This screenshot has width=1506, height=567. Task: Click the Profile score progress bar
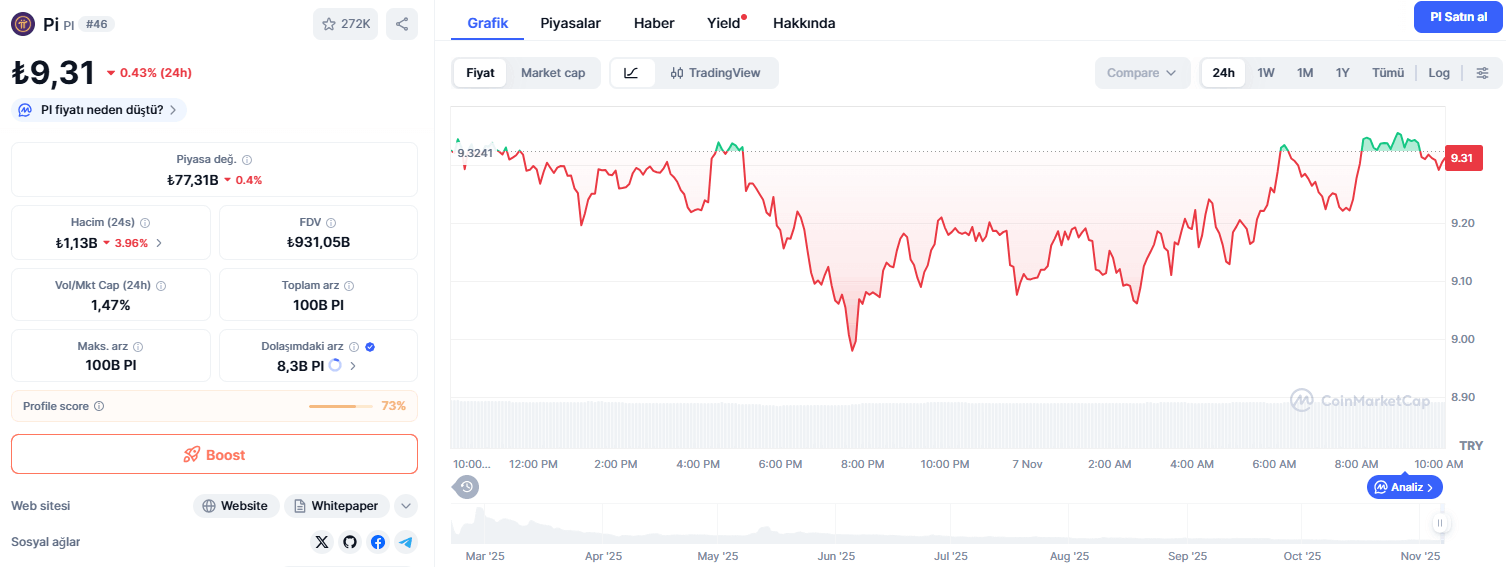point(341,406)
